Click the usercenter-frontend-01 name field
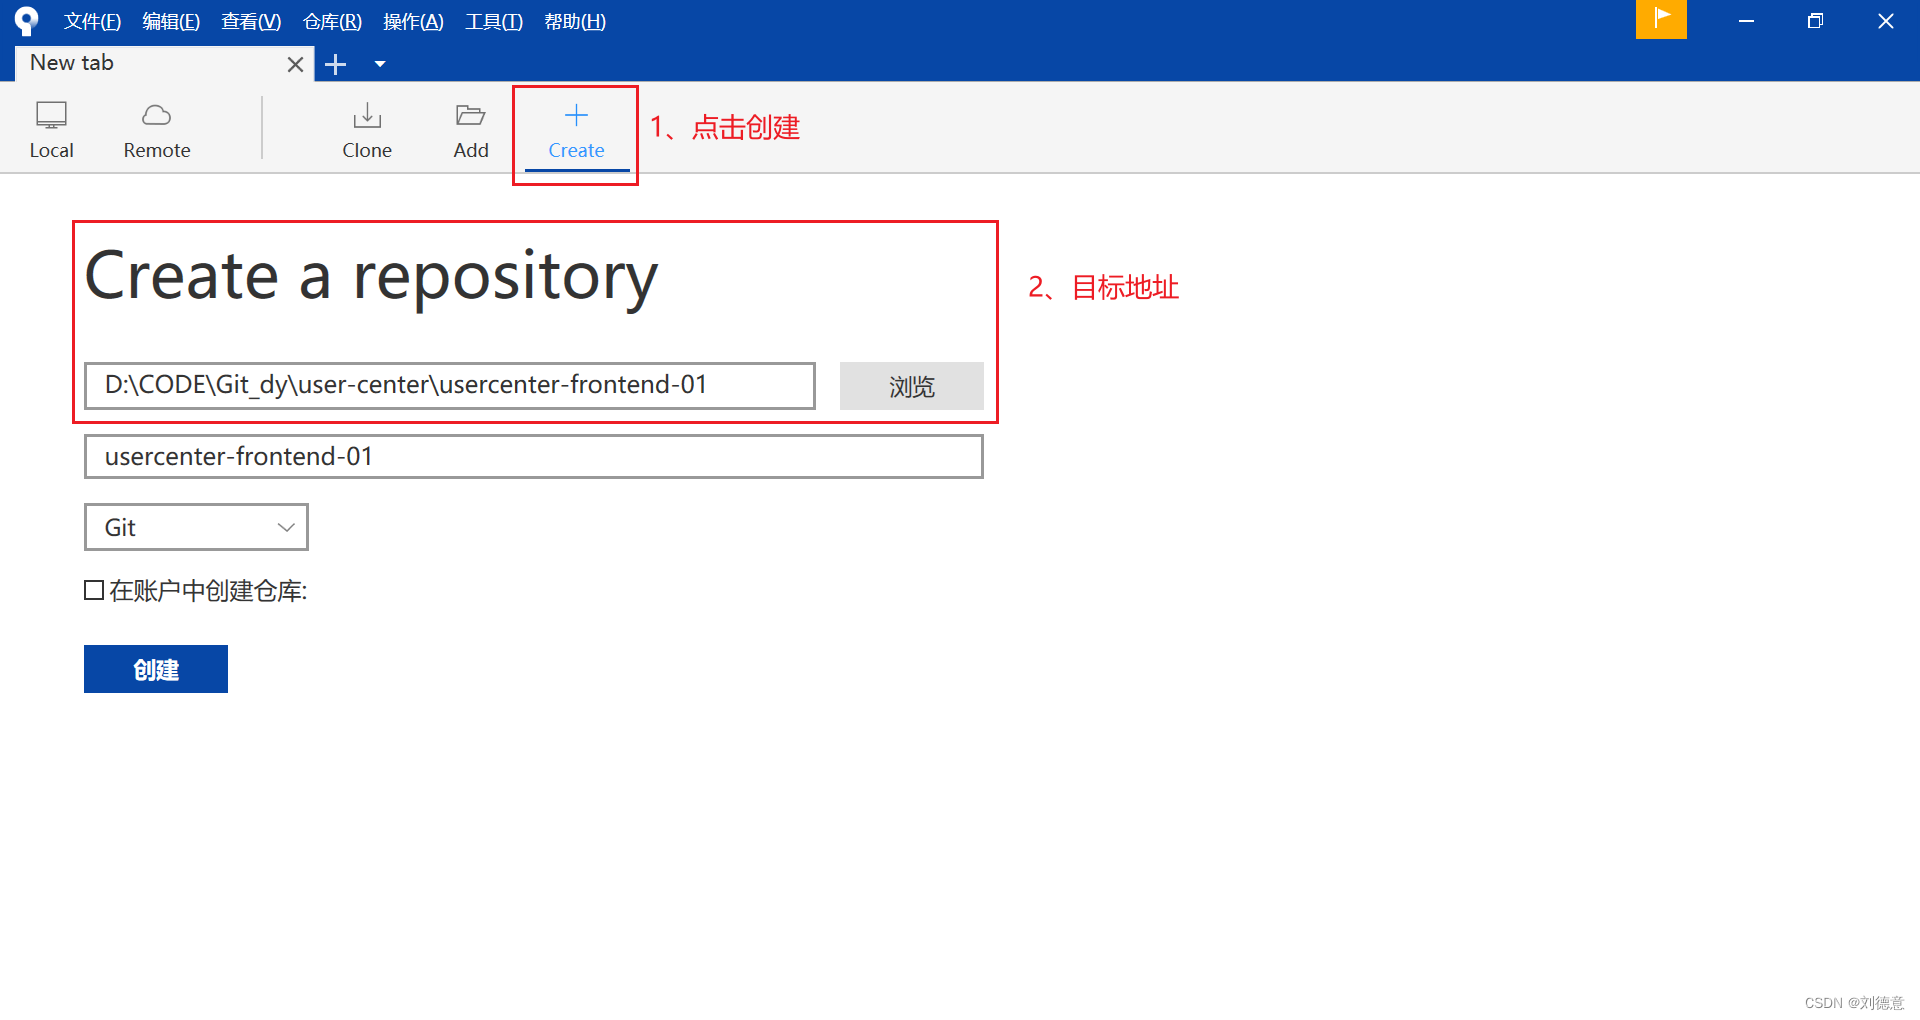This screenshot has width=1920, height=1020. [x=534, y=456]
